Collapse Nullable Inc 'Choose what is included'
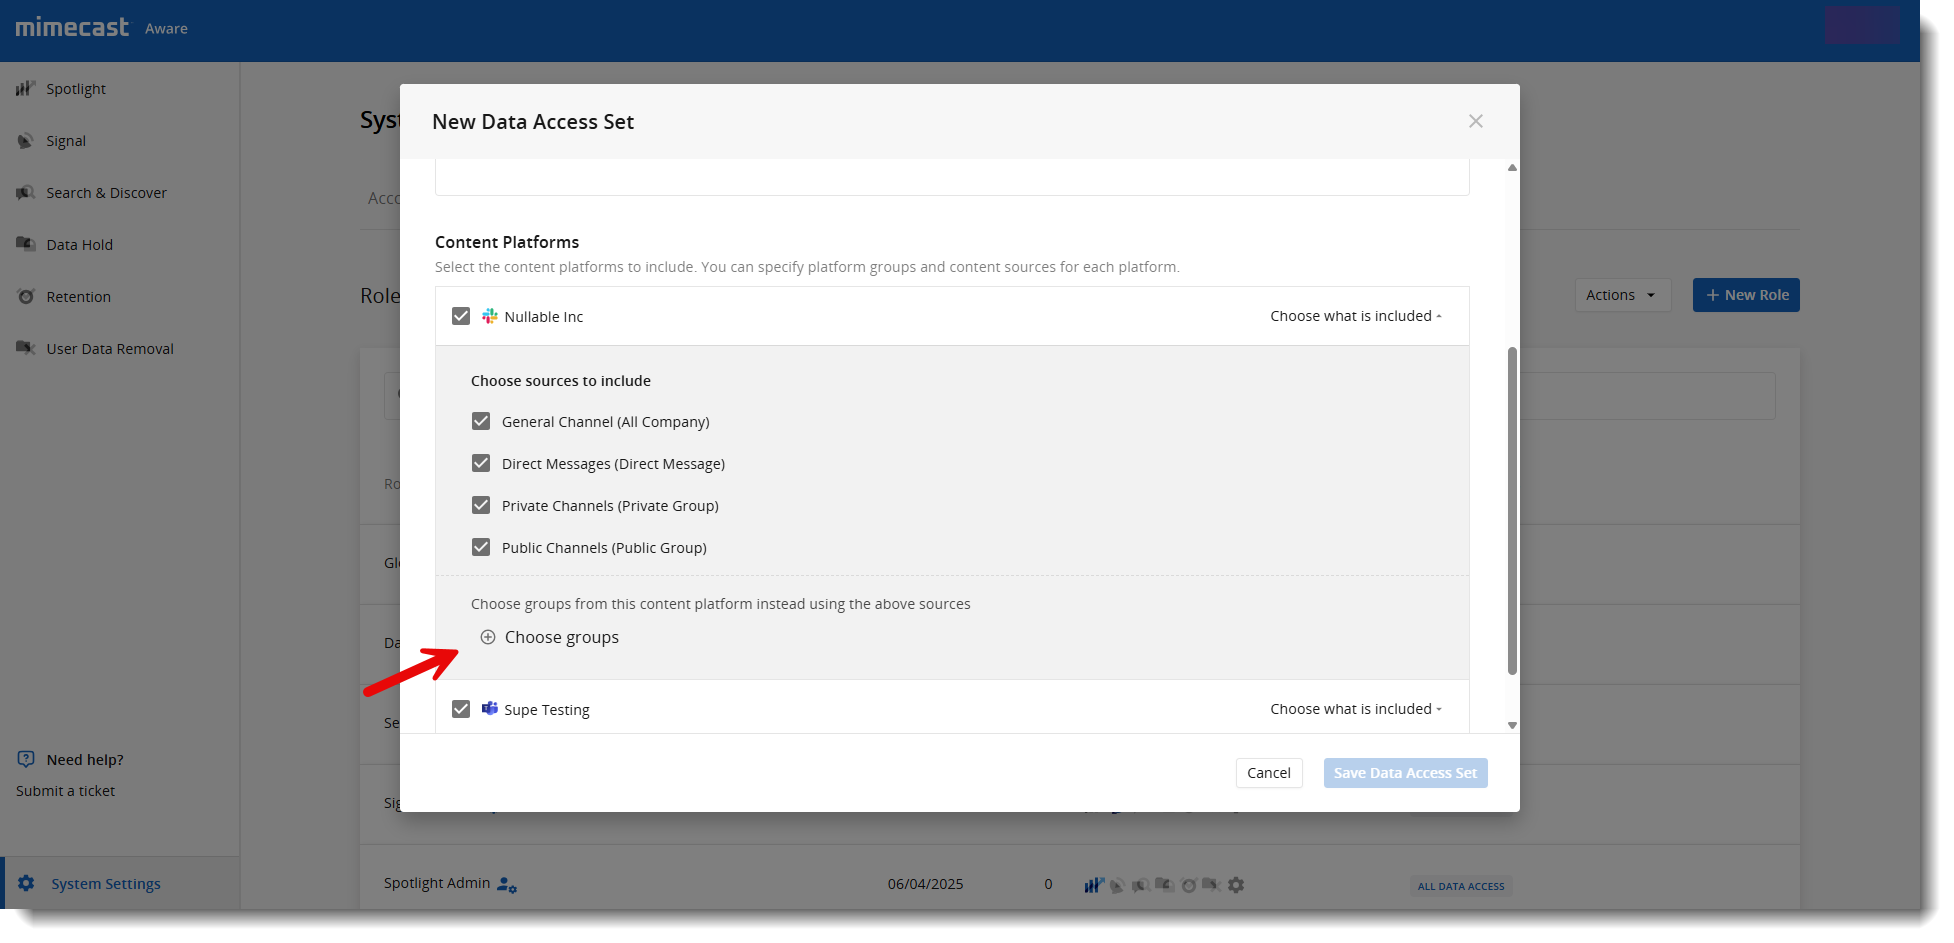The height and width of the screenshot is (943, 1954). point(1355,317)
